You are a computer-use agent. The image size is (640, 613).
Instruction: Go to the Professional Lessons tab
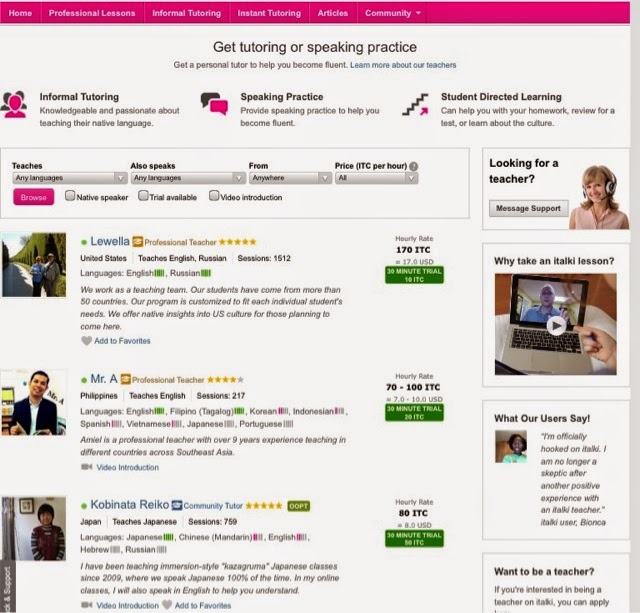coord(92,13)
